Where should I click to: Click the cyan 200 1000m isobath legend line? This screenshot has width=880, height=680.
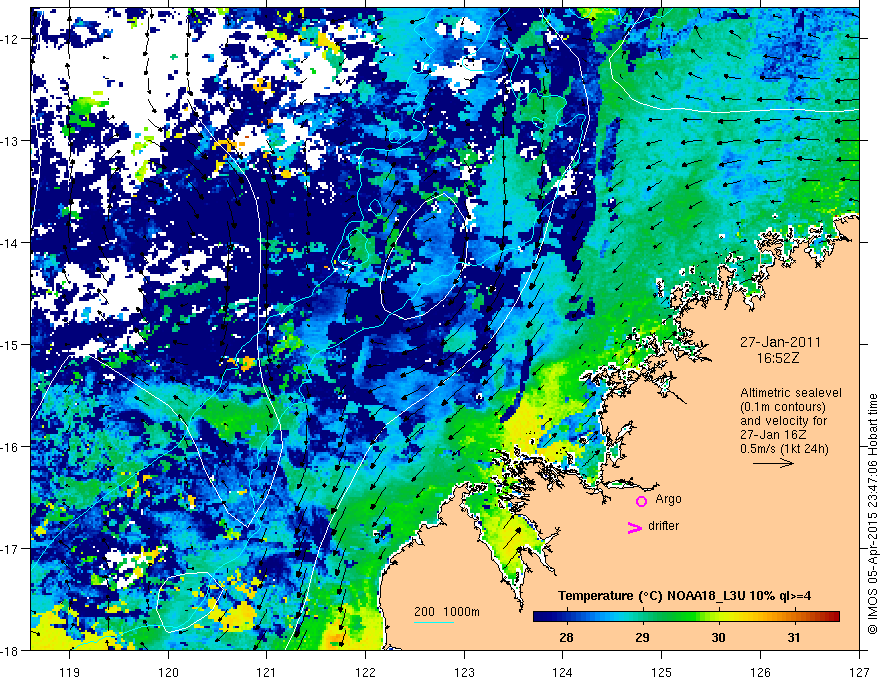click(x=434, y=622)
